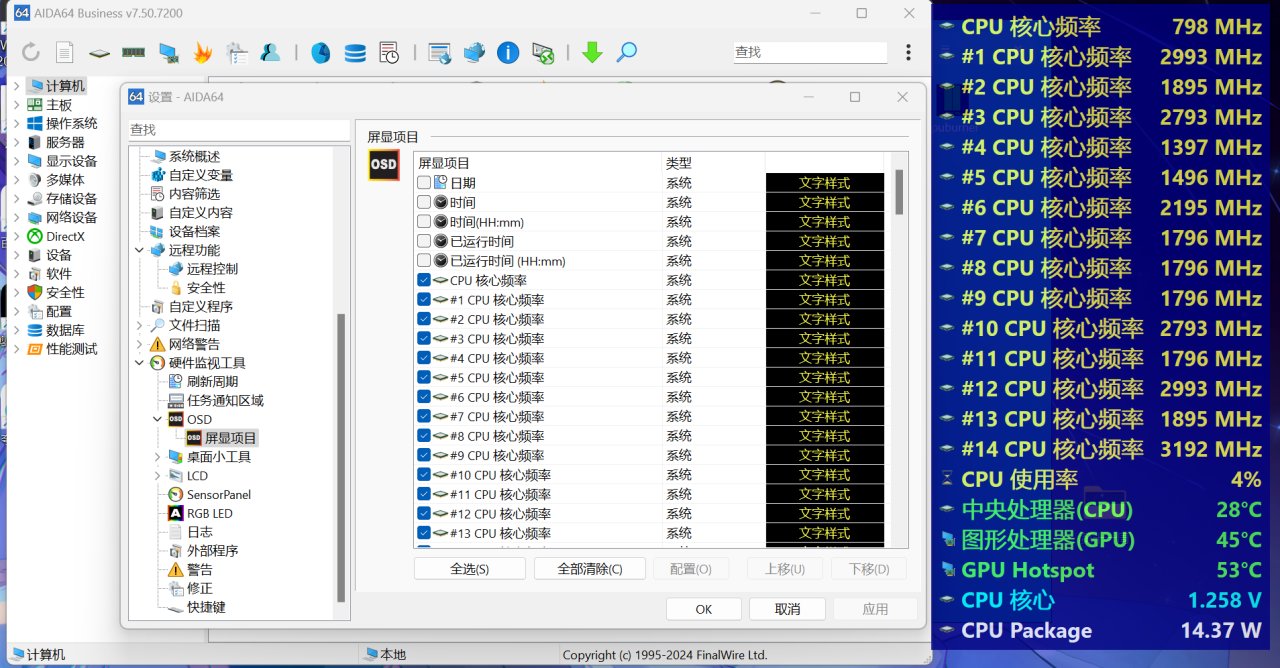
Task: Expand the LCD tree node
Action: (158, 475)
